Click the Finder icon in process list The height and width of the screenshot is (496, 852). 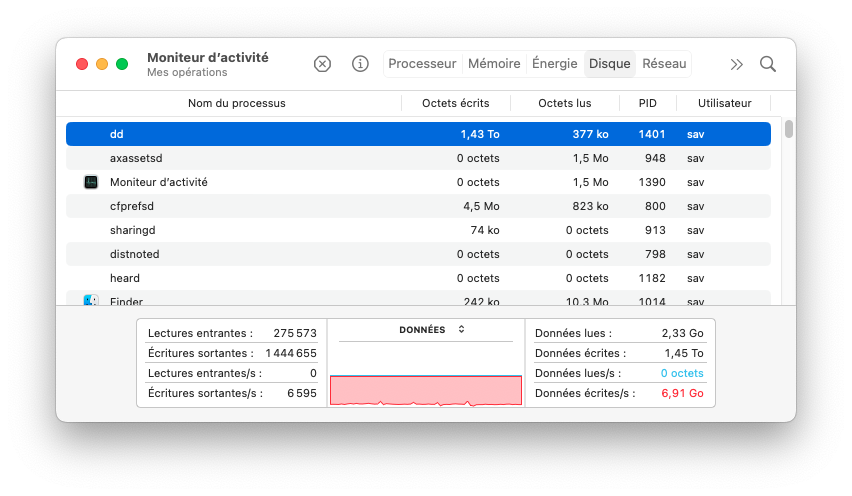(91, 300)
